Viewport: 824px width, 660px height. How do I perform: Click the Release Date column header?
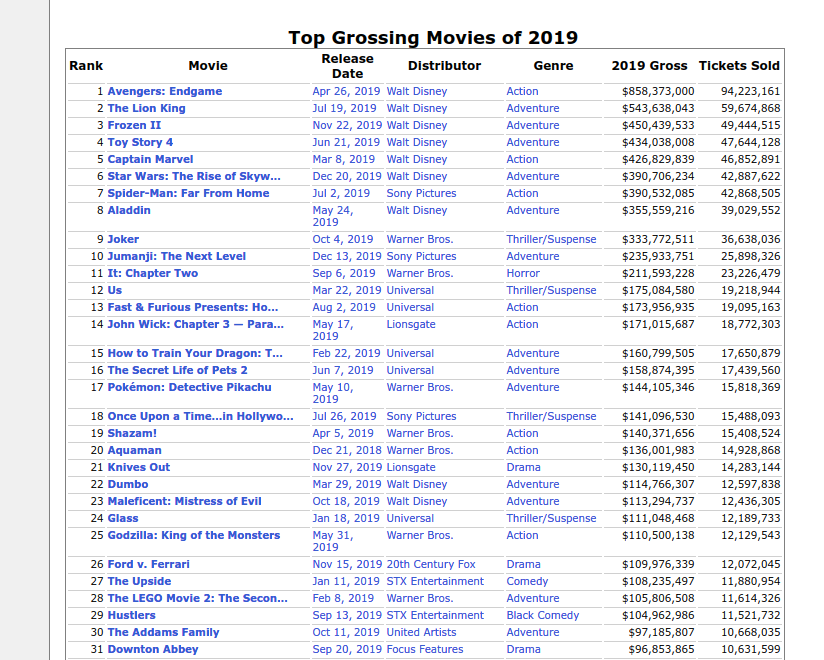pos(347,66)
